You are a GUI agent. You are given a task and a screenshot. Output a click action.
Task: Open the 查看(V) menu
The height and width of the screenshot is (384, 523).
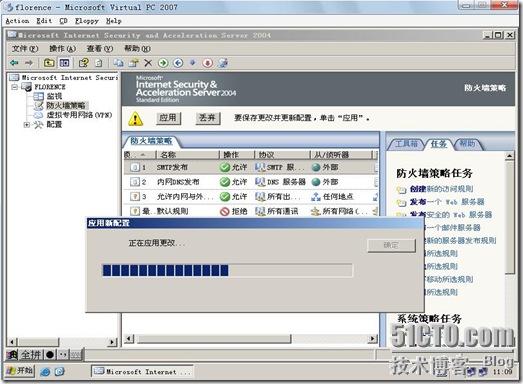click(x=100, y=49)
